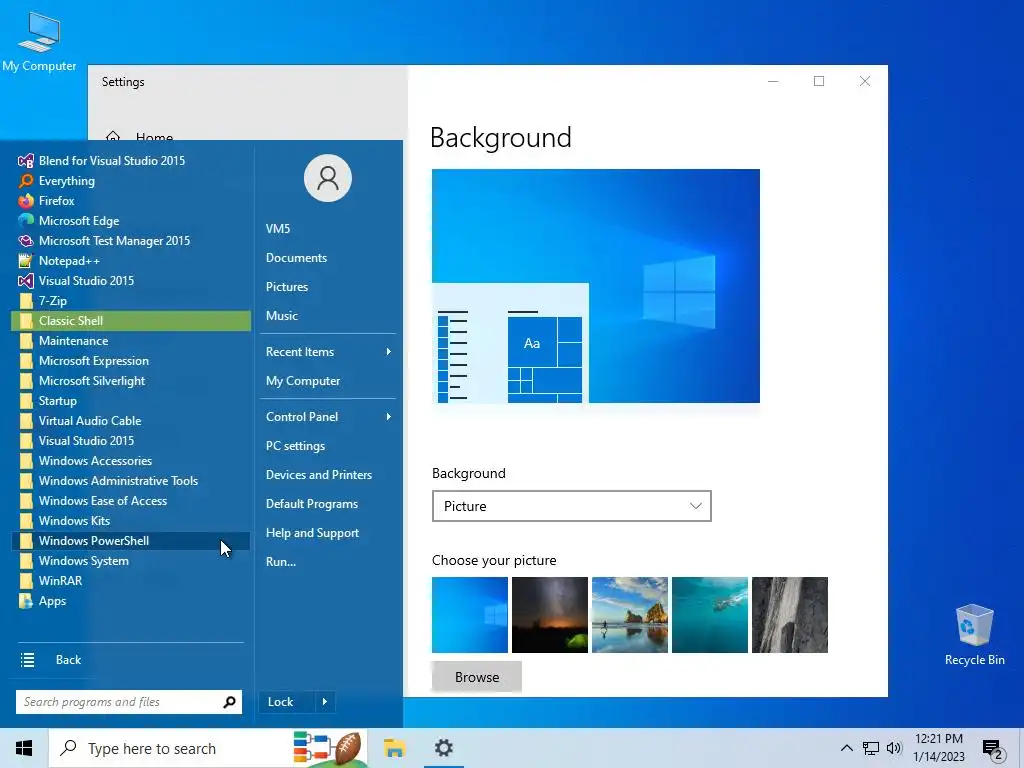Click the Search programs and files field
This screenshot has height=768, width=1024.
click(x=129, y=702)
